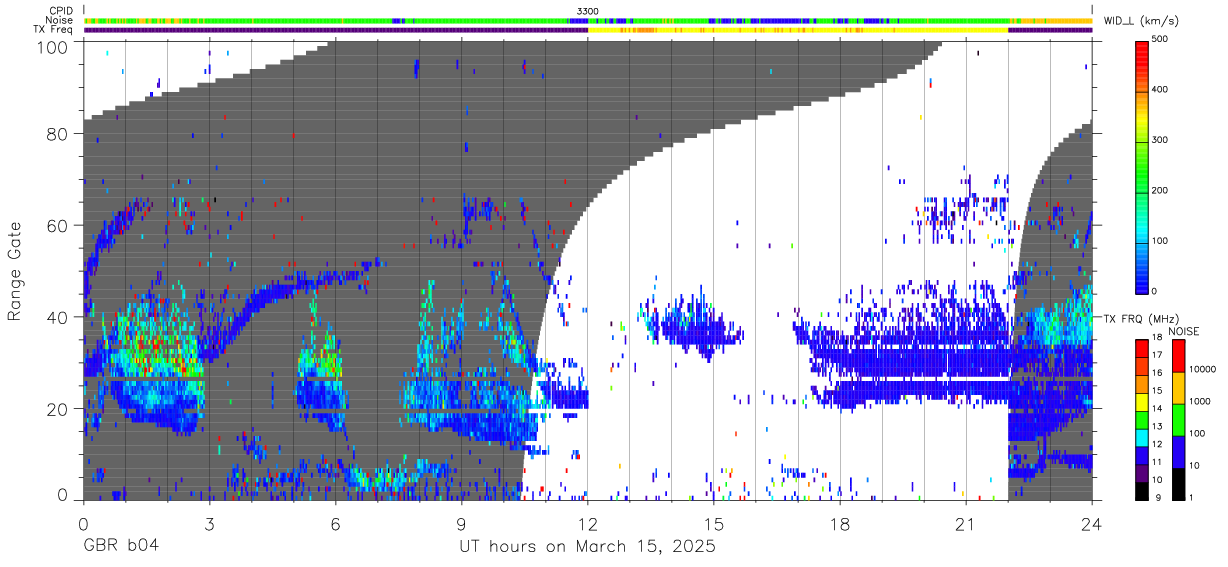Click the TX frequency color strip above plot
The image size is (1228, 567).
point(588,30)
